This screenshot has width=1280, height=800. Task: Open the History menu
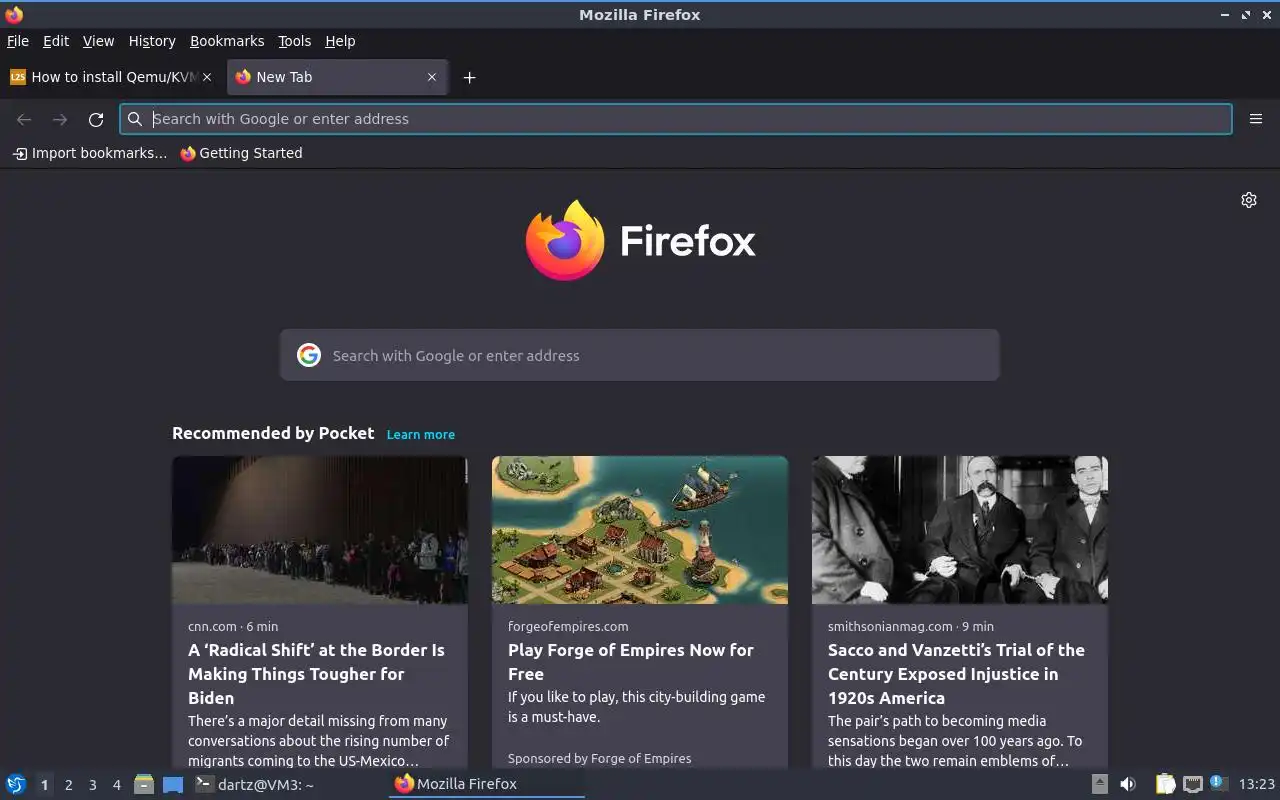tap(152, 41)
